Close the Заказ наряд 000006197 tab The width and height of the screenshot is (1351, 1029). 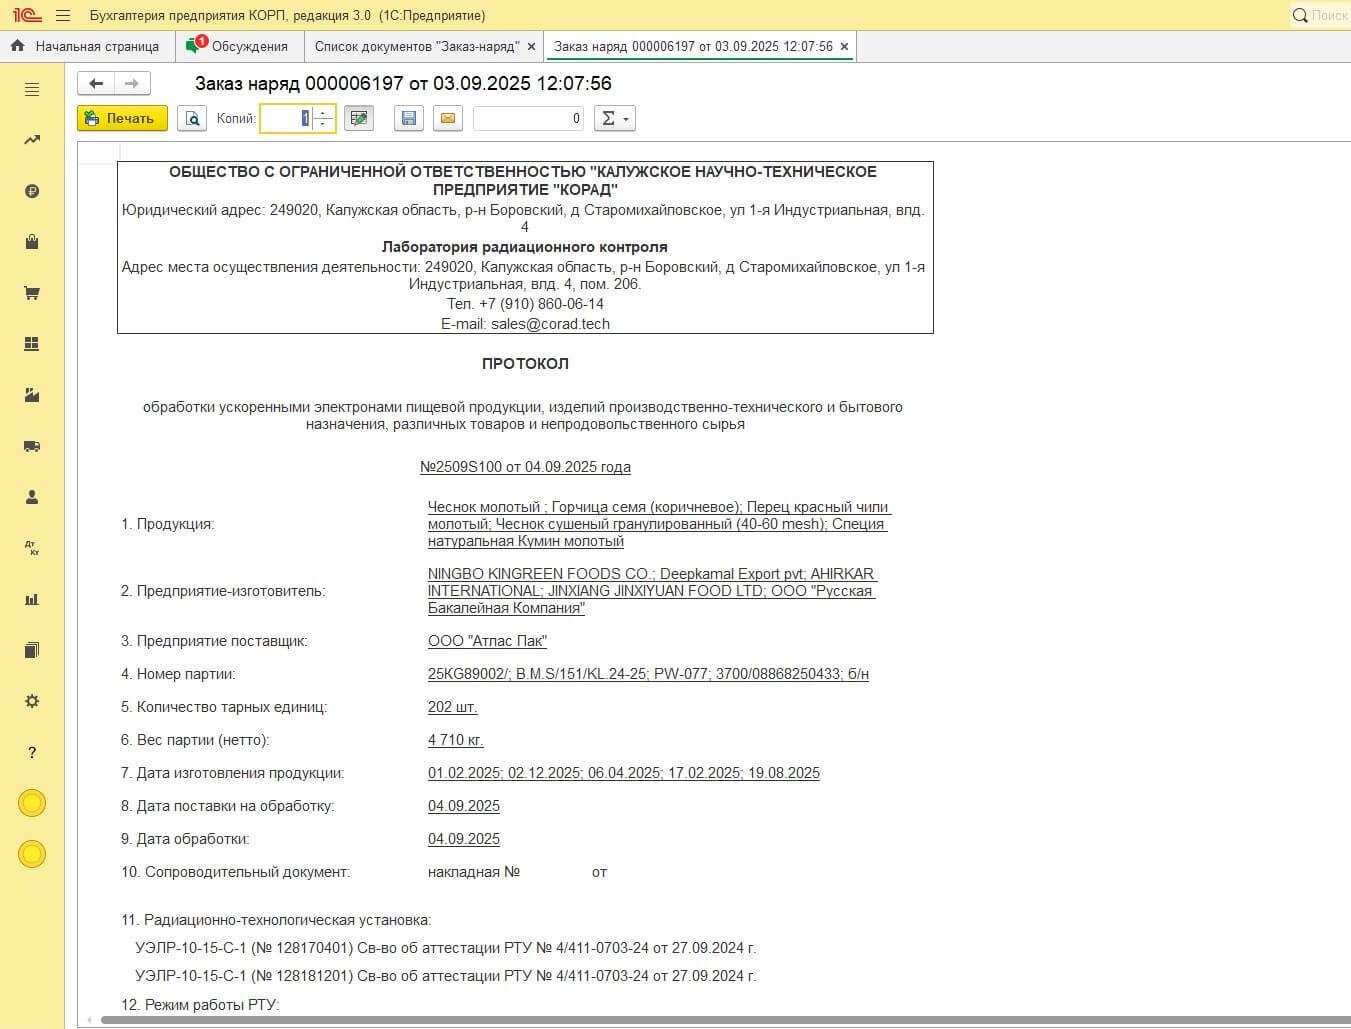pos(844,46)
